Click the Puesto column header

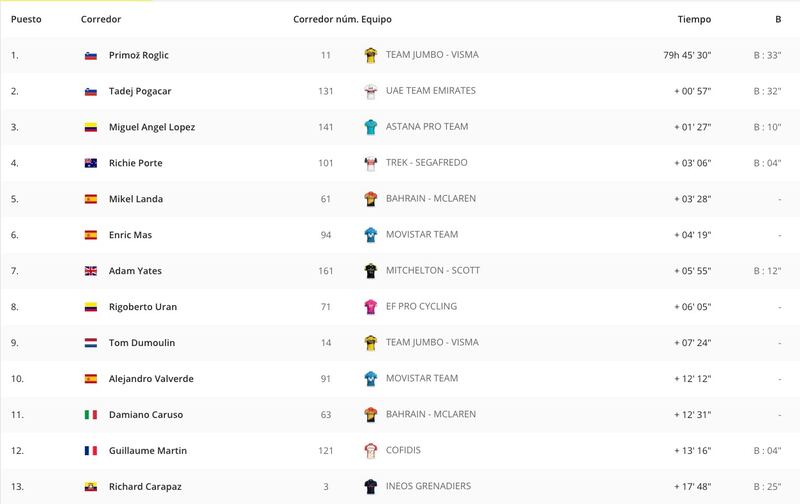[26, 19]
